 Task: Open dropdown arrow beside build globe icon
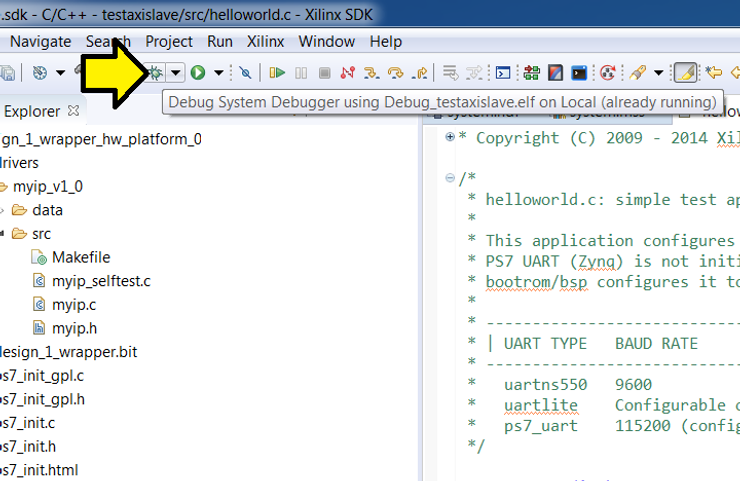(x=60, y=73)
